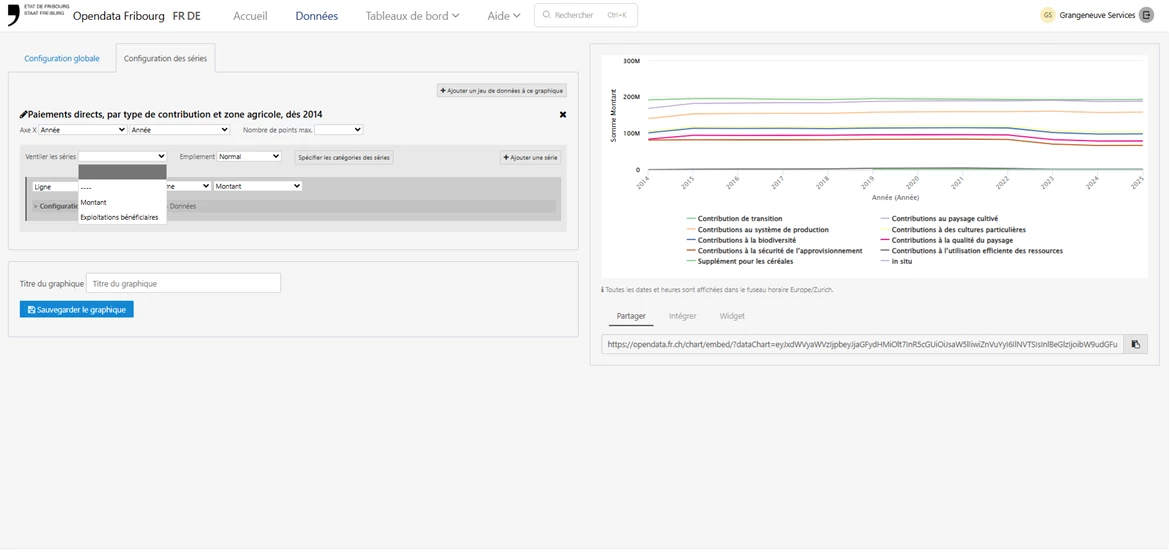Choose the ---- option in dropdown list
This screenshot has height=553, width=1170.
(x=122, y=187)
